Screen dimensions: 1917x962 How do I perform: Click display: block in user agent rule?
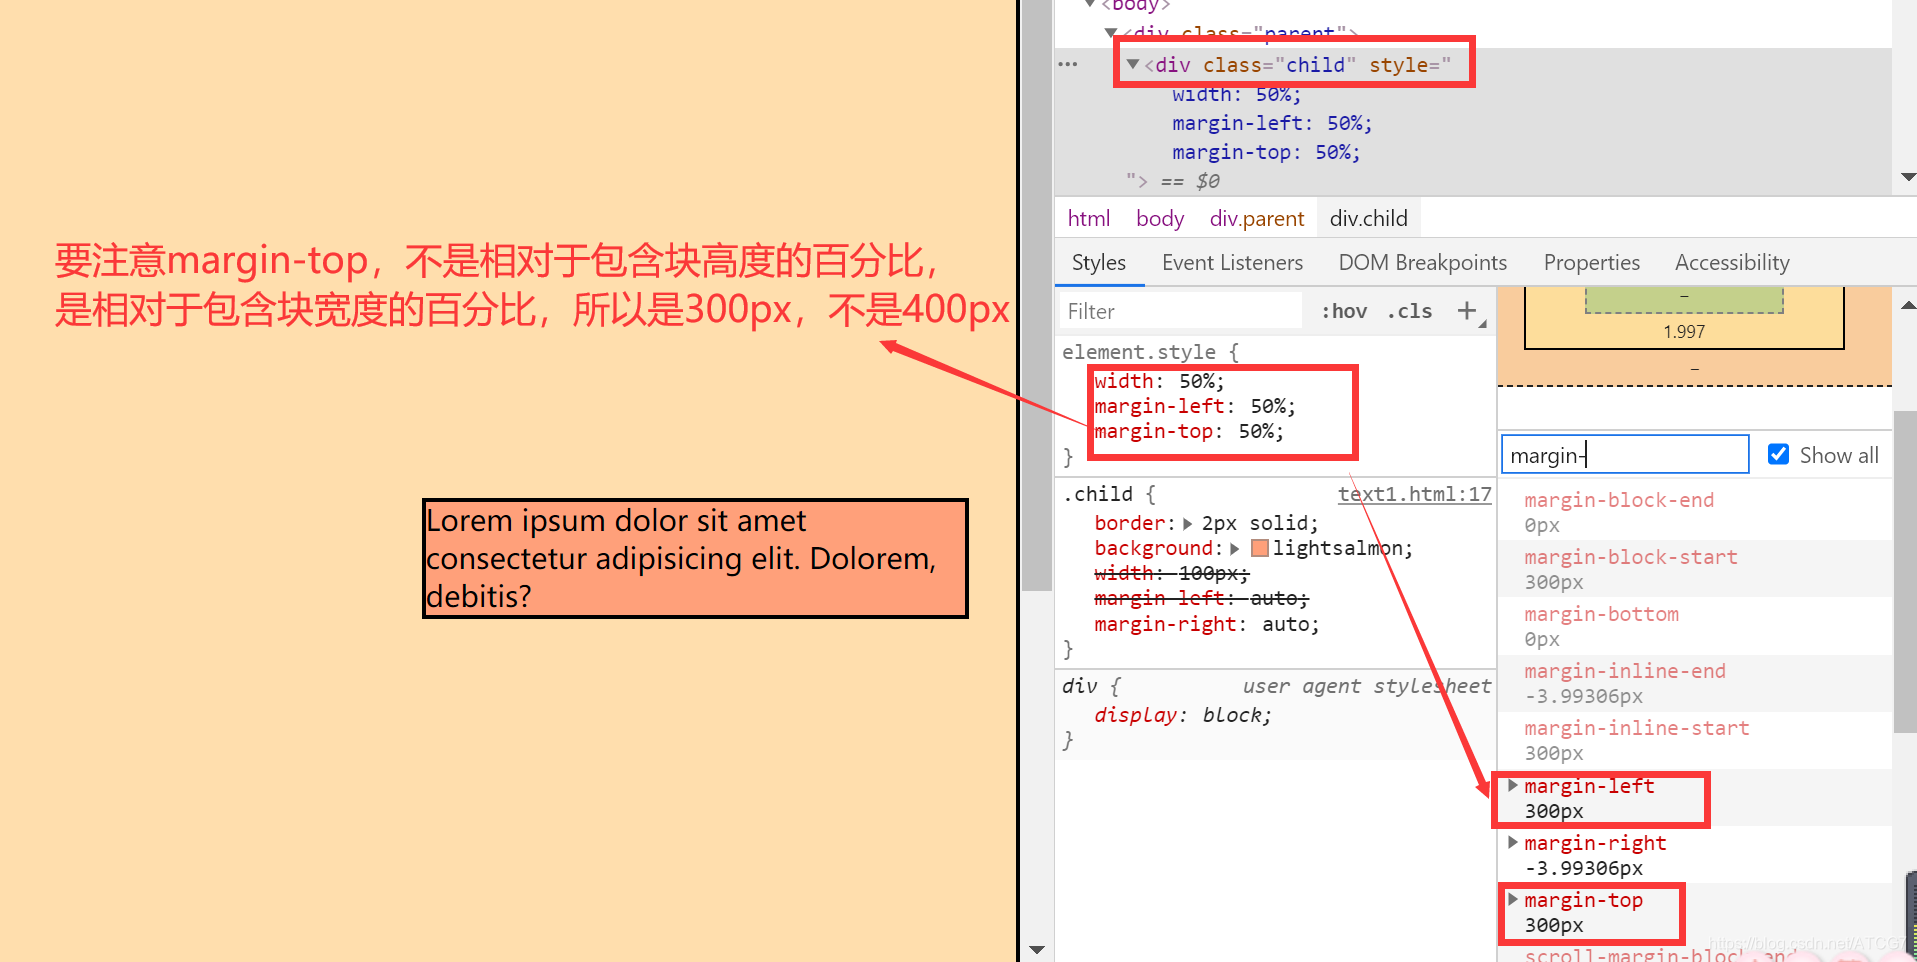click(1183, 715)
